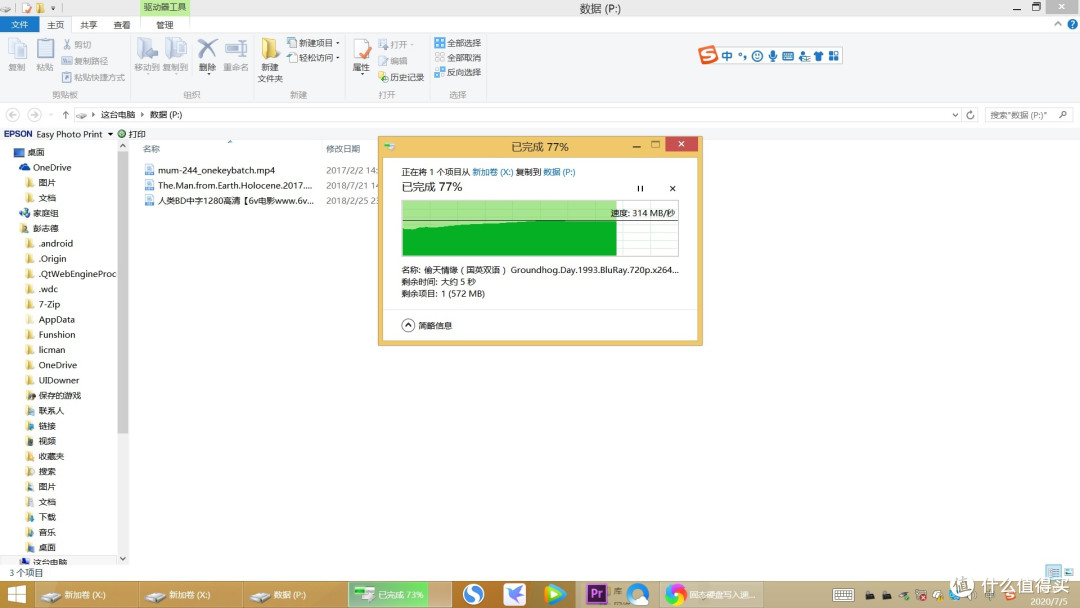Click the navigation pane vertical scrollbar

point(123,293)
